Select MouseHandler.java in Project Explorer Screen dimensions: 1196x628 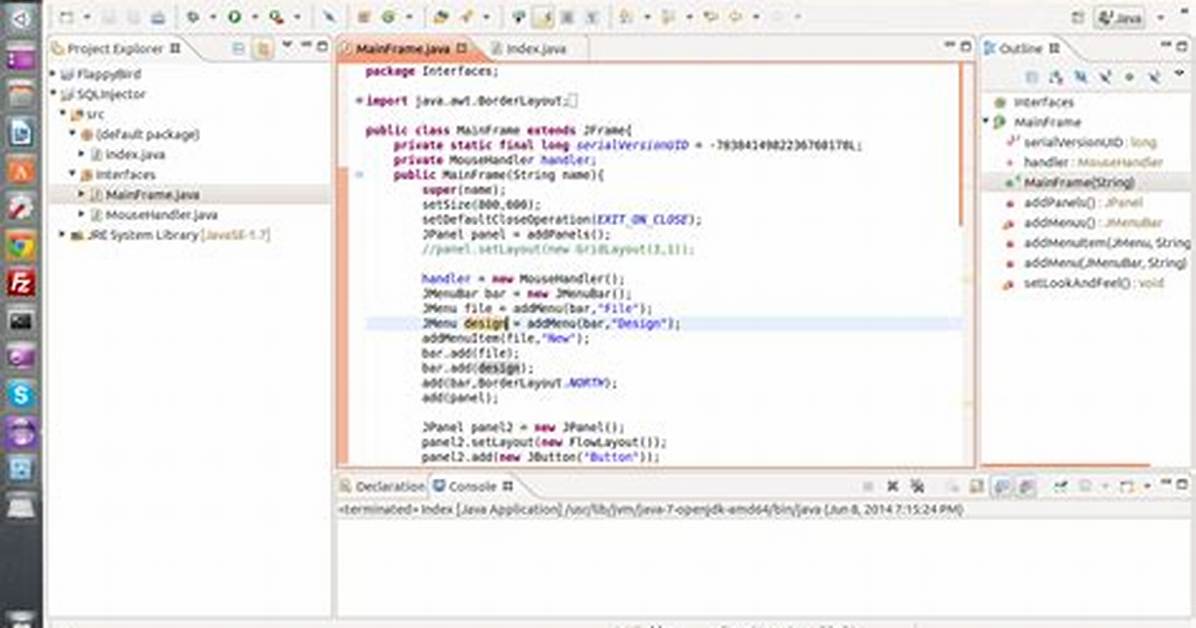162,215
